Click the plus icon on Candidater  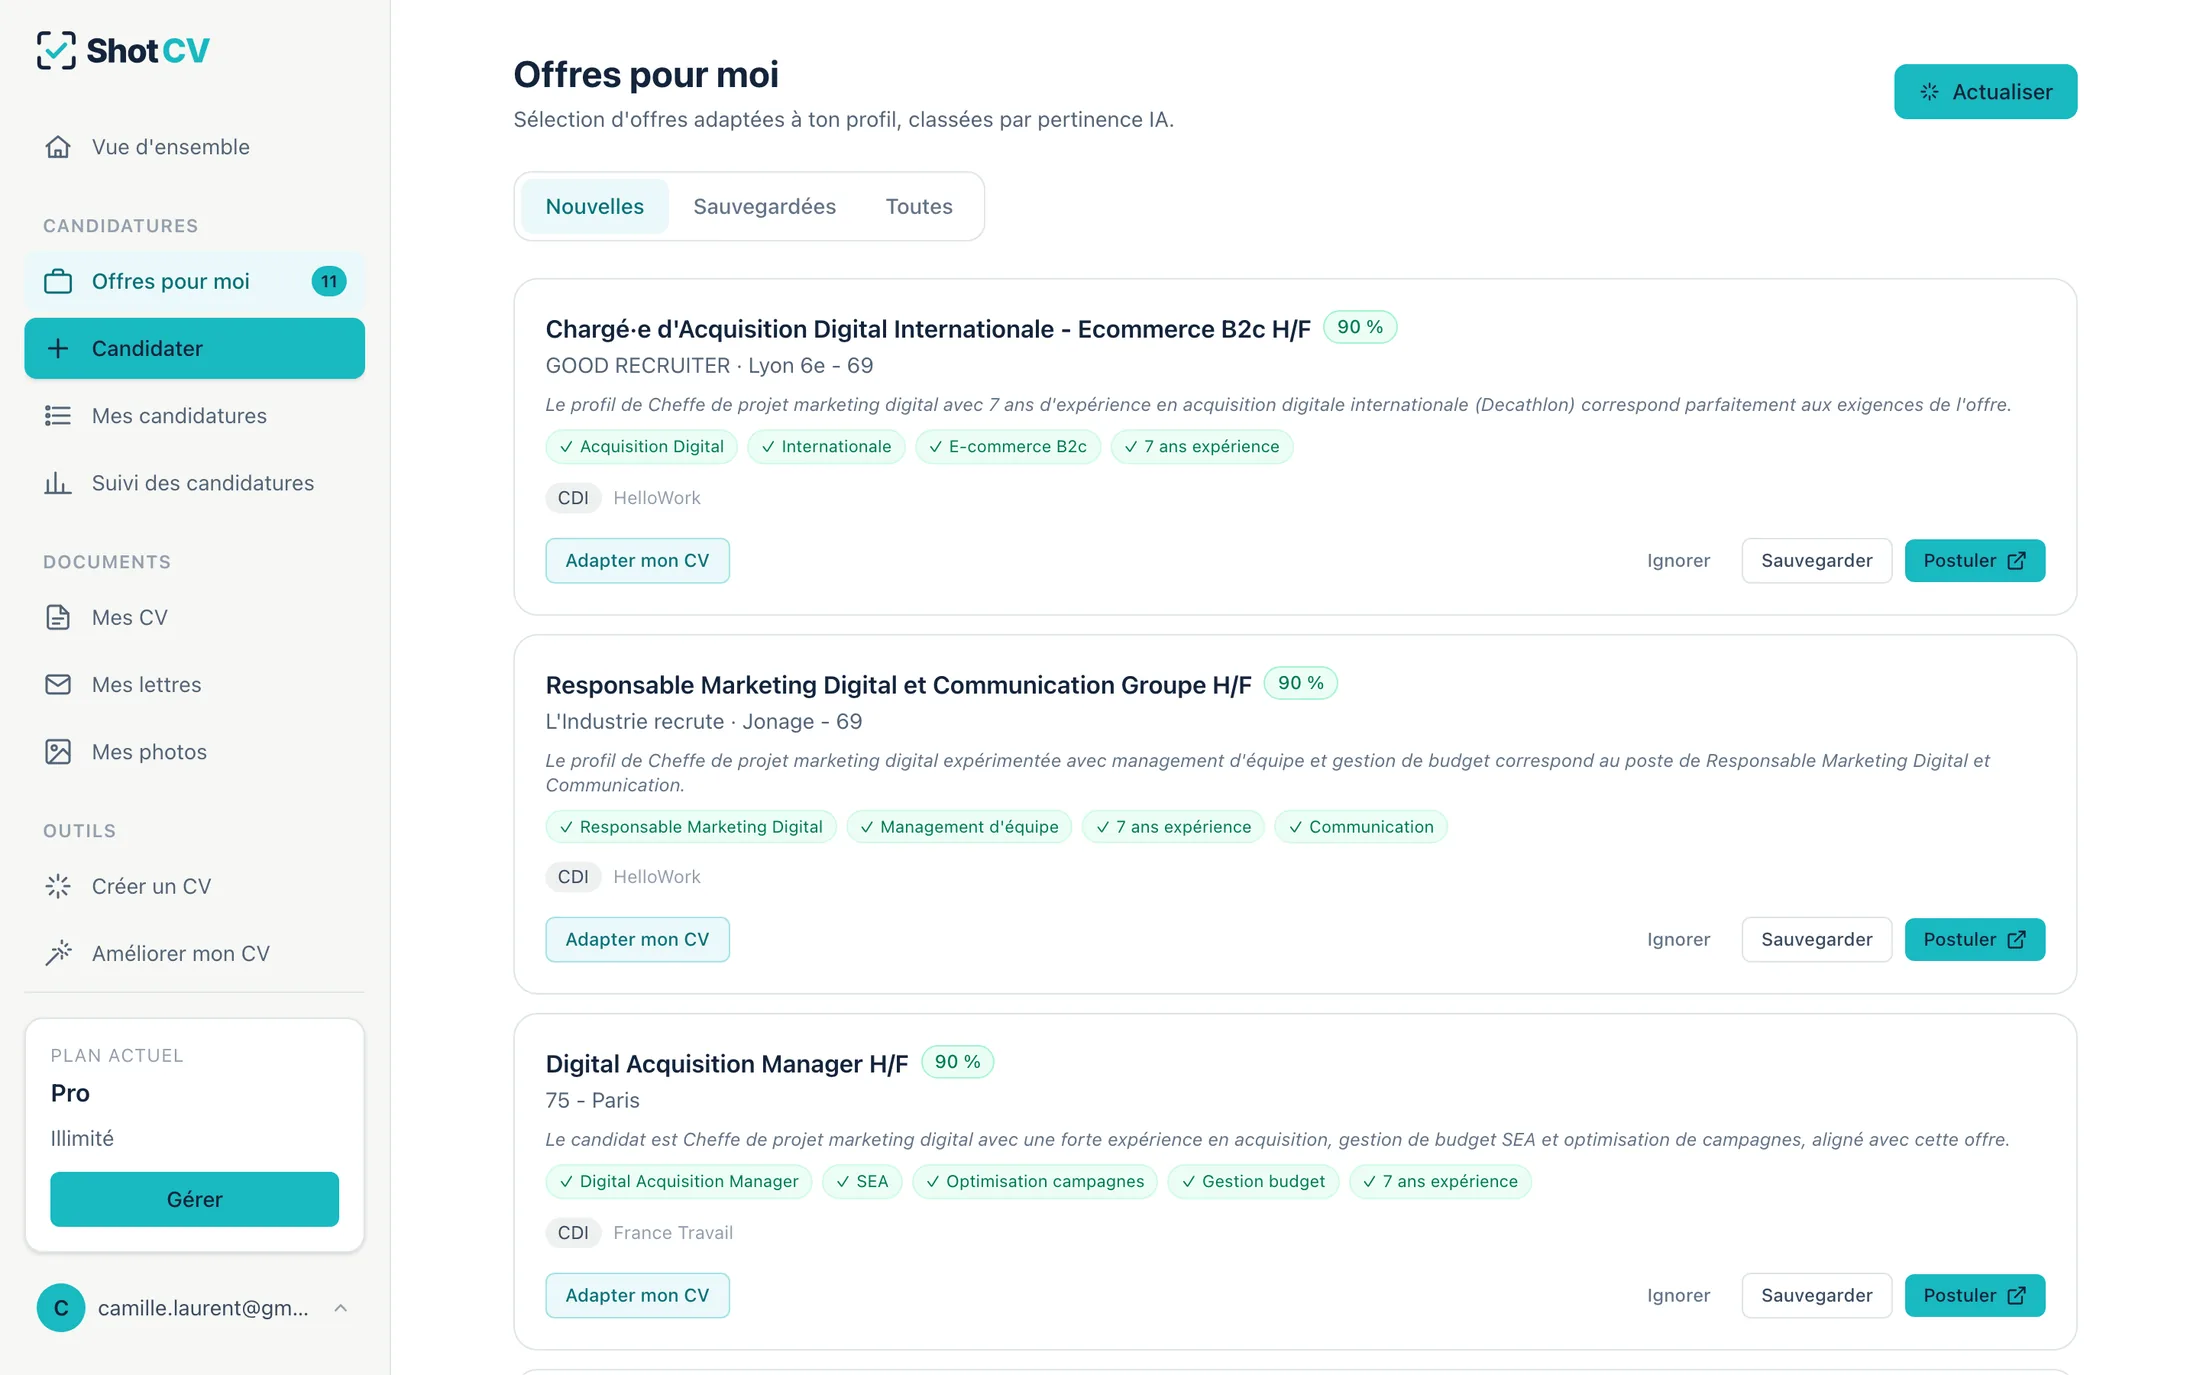[58, 348]
